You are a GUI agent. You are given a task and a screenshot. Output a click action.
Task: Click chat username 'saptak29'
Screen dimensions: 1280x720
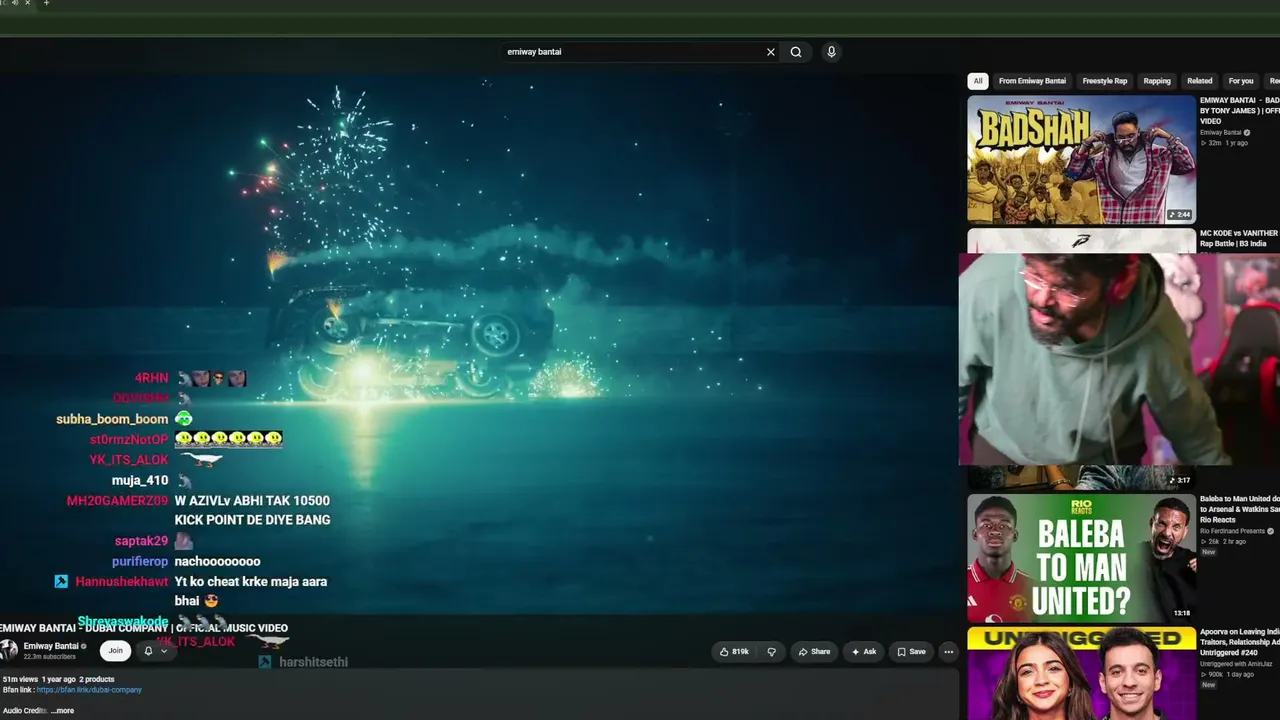tap(141, 541)
